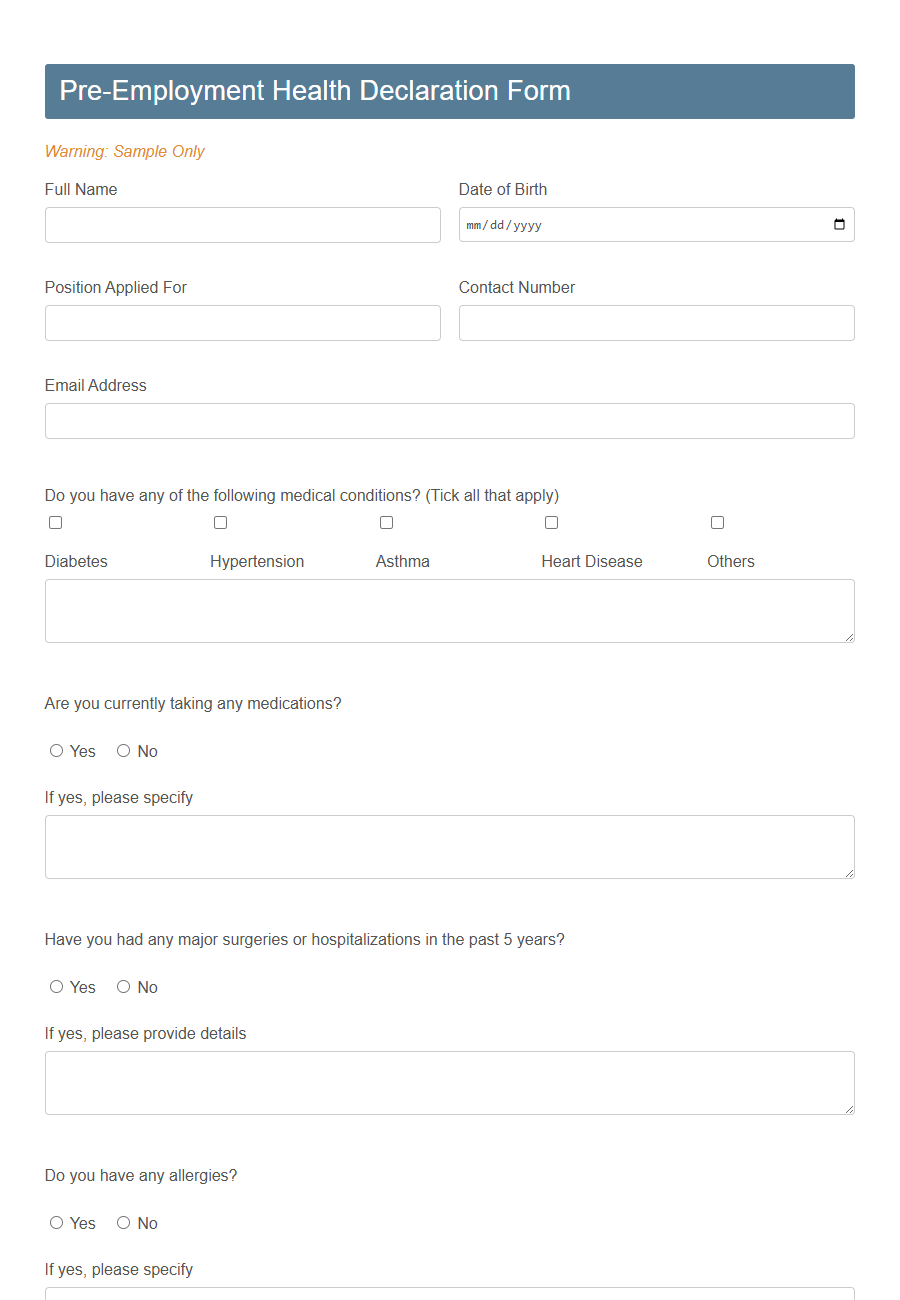Check the Asthma checkbox
This screenshot has width=900, height=1300.
tap(386, 522)
